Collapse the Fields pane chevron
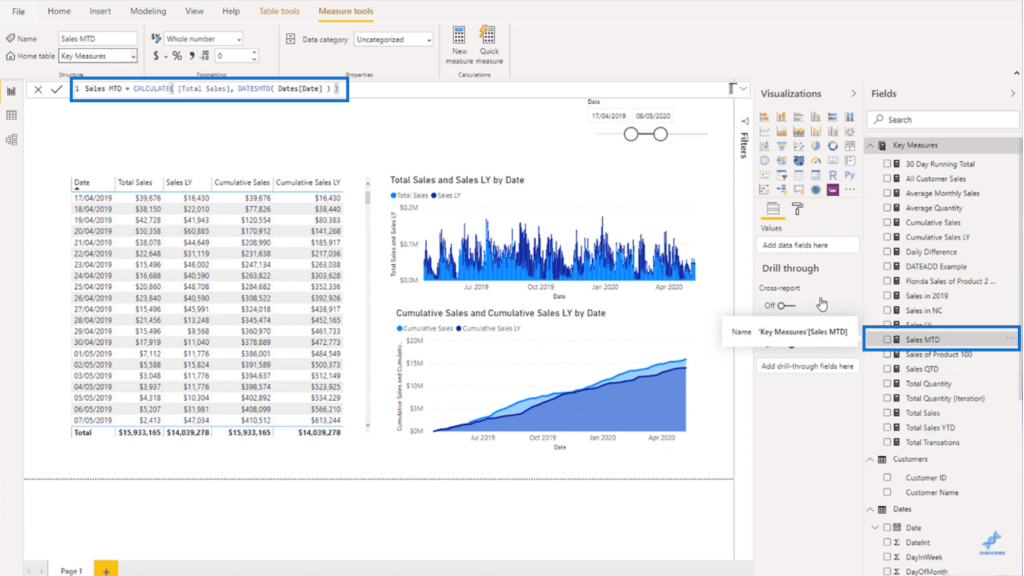 1013,94
